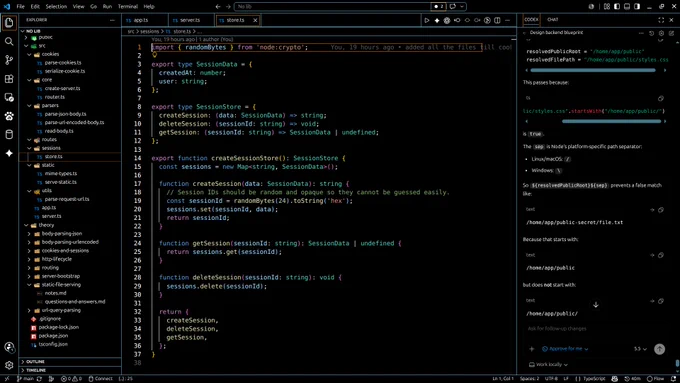Click the main branch in status bar
Viewport: 680px width, 383px height.
pyautogui.click(x=26, y=379)
